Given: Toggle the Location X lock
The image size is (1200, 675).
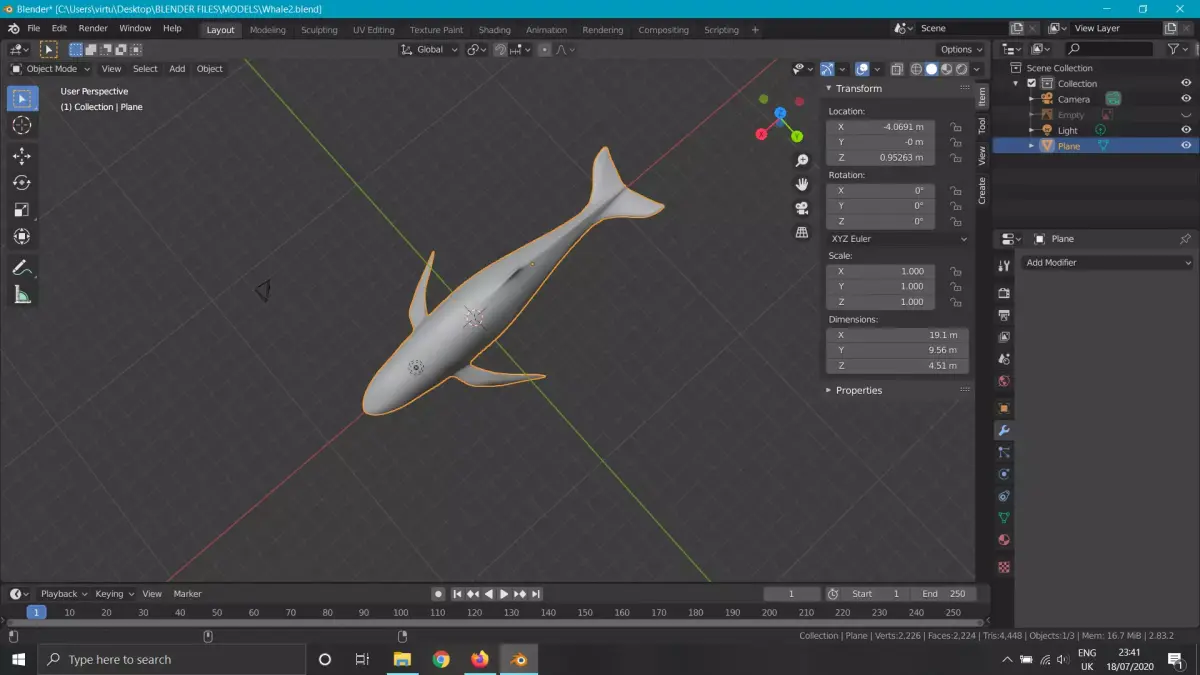Looking at the screenshot, I should click(956, 127).
